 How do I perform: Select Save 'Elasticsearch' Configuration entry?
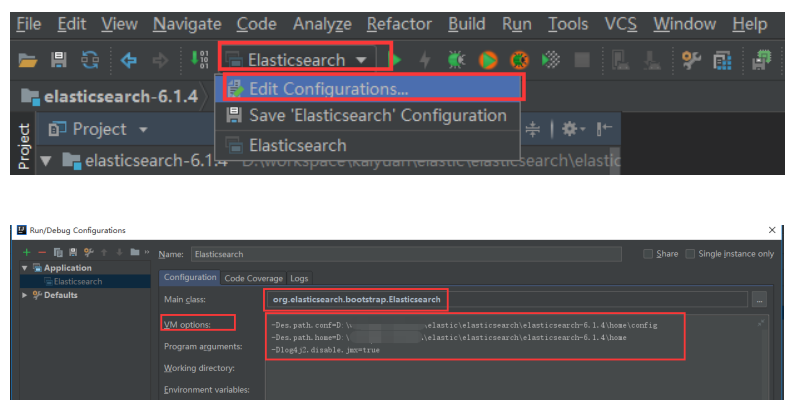(368, 116)
